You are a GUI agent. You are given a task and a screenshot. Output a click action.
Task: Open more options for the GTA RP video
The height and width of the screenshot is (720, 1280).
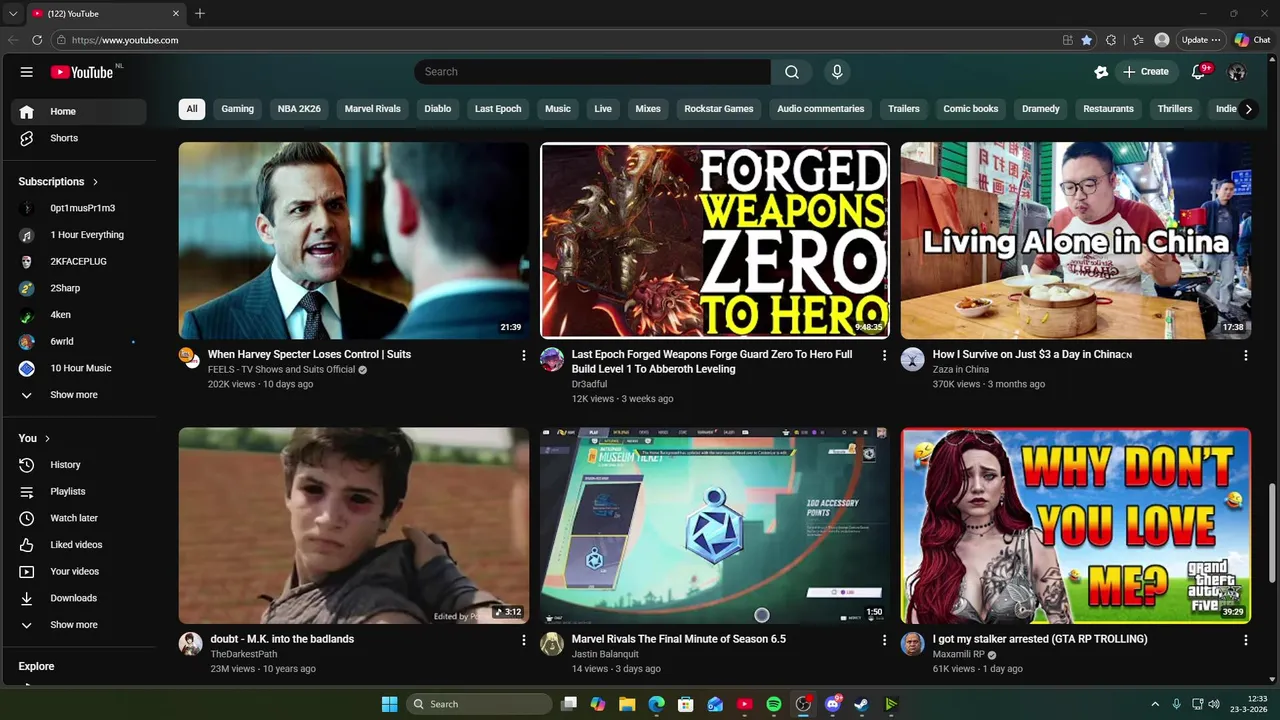[1245, 640]
